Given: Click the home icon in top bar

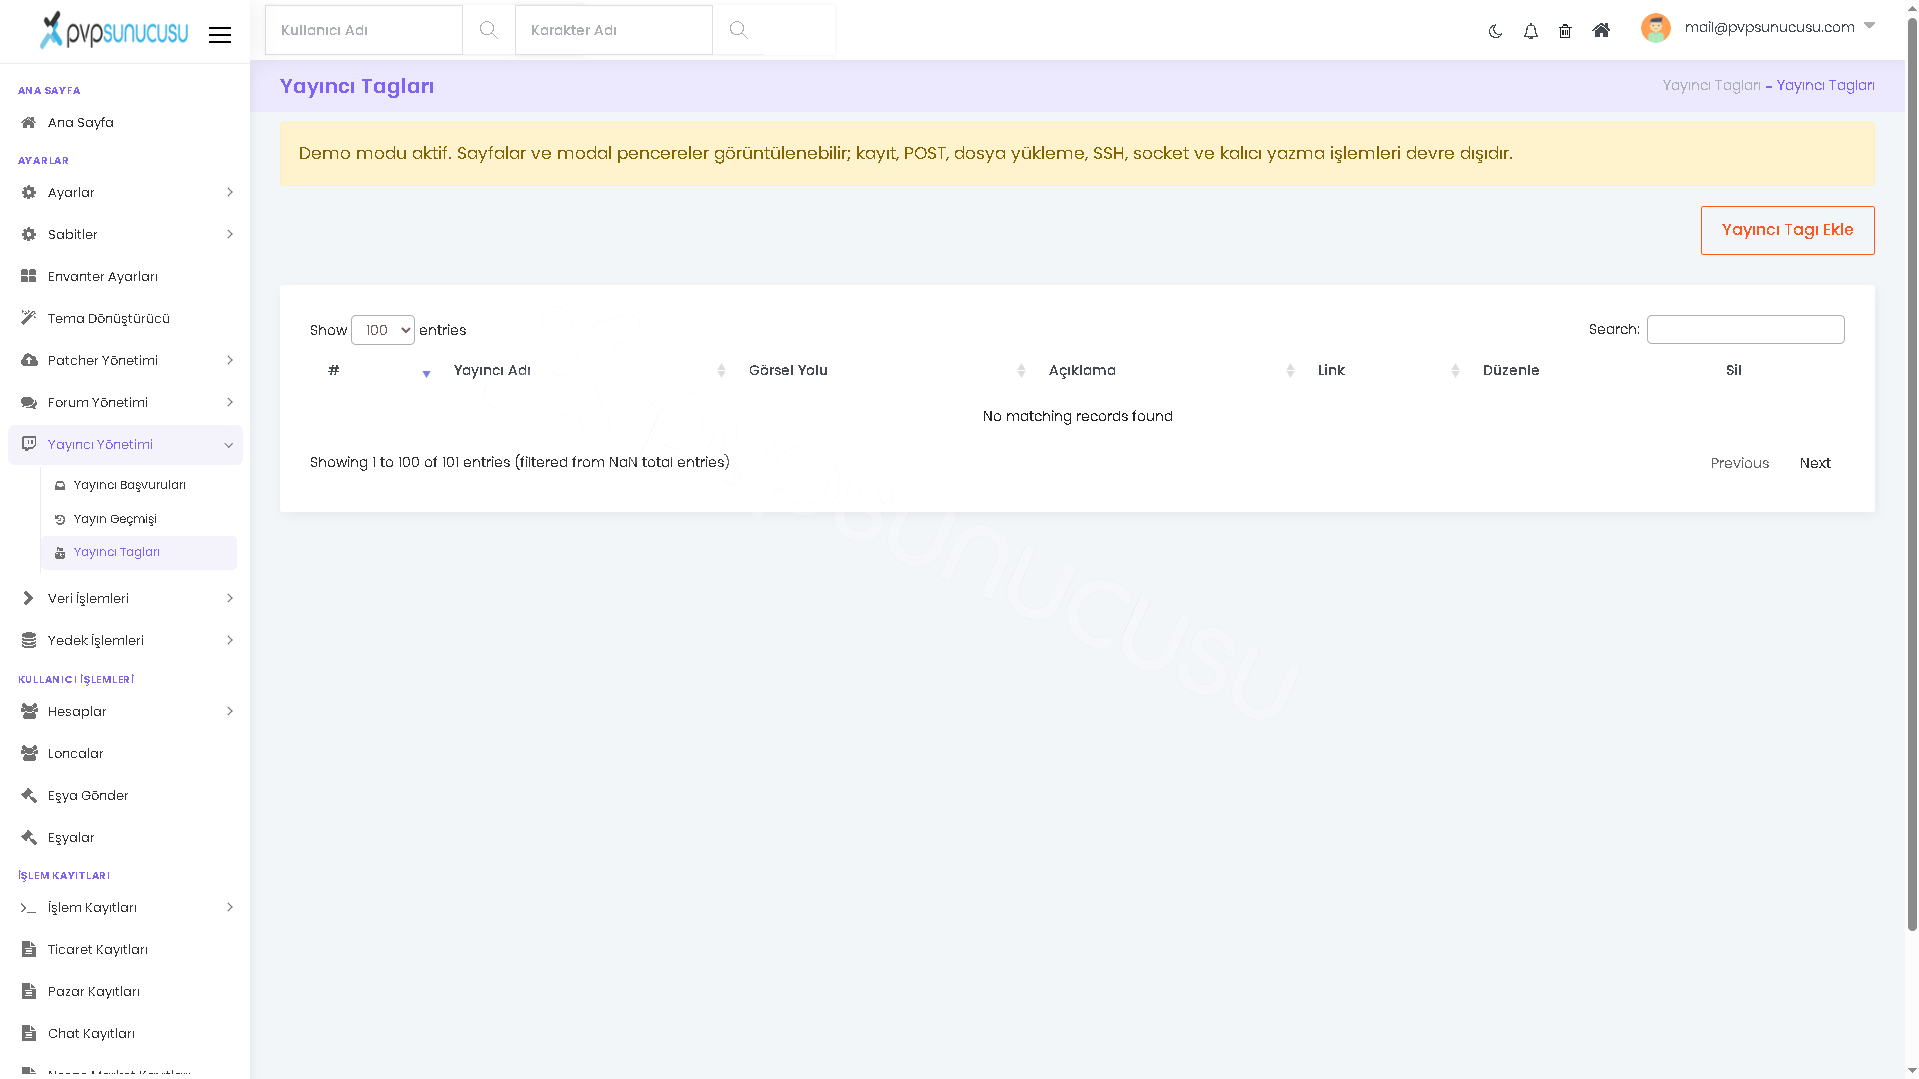Looking at the screenshot, I should (1601, 31).
